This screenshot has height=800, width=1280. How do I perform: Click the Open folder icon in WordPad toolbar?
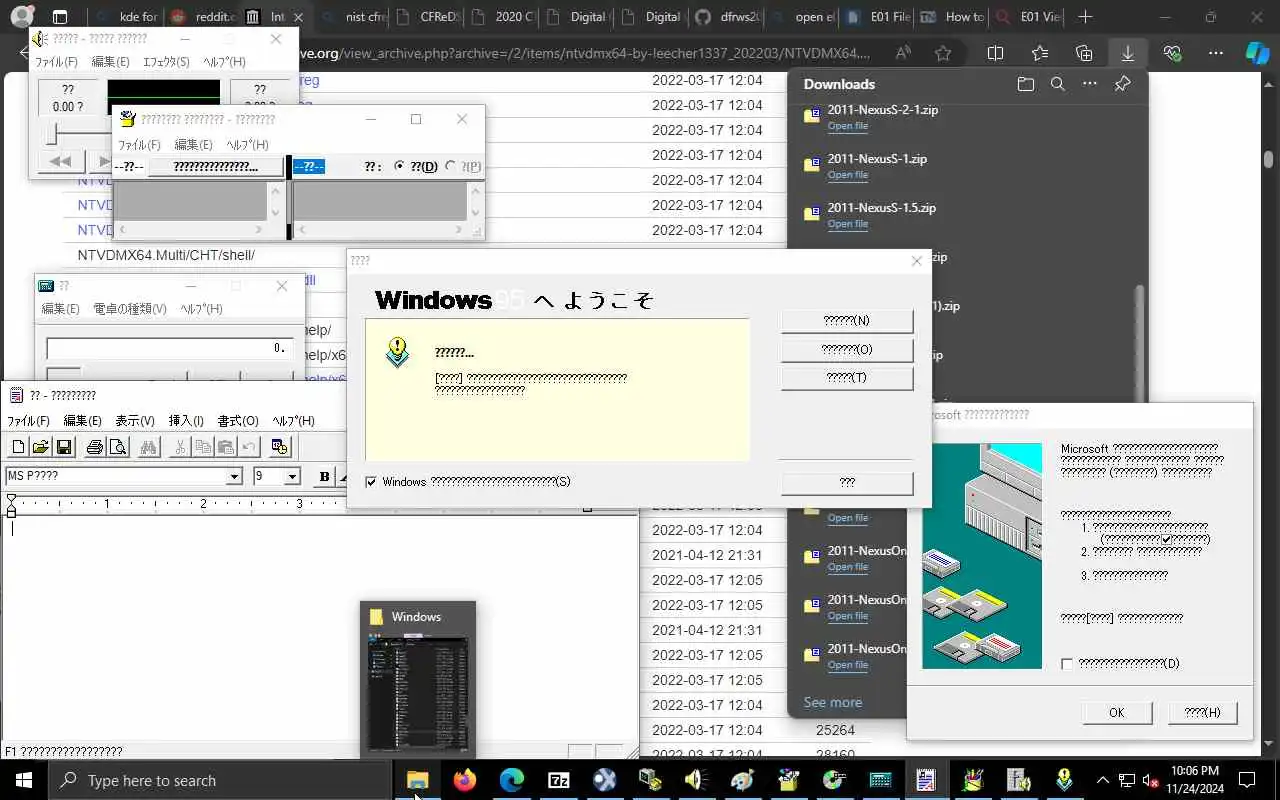pos(41,447)
